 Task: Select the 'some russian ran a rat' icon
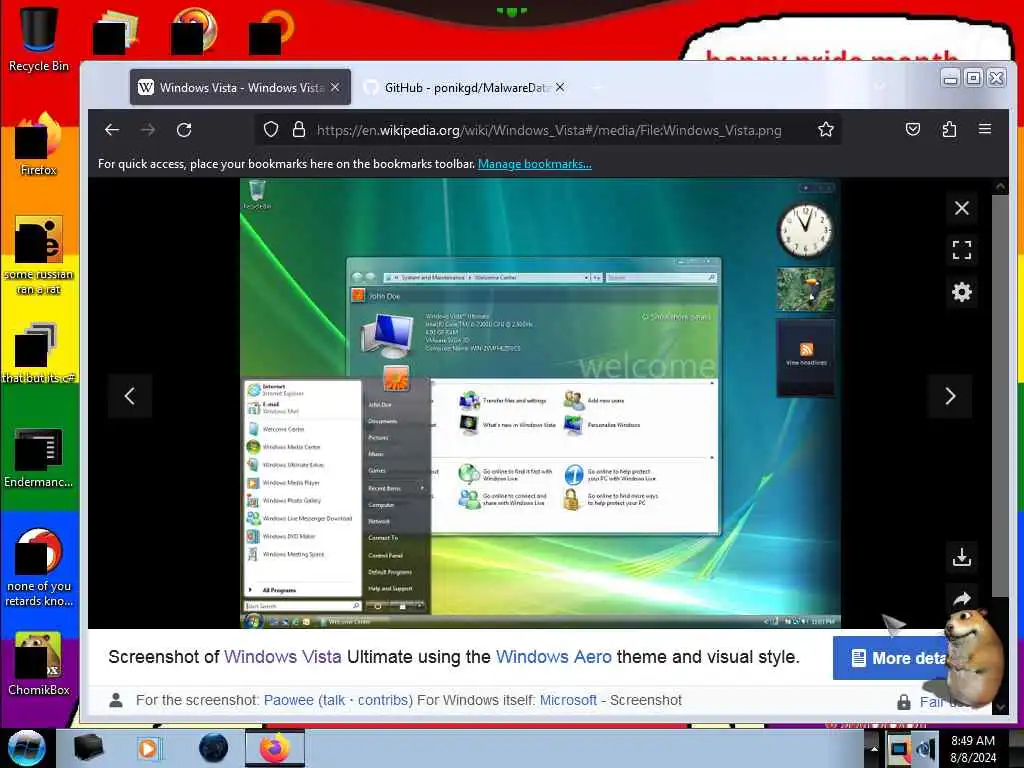click(38, 255)
